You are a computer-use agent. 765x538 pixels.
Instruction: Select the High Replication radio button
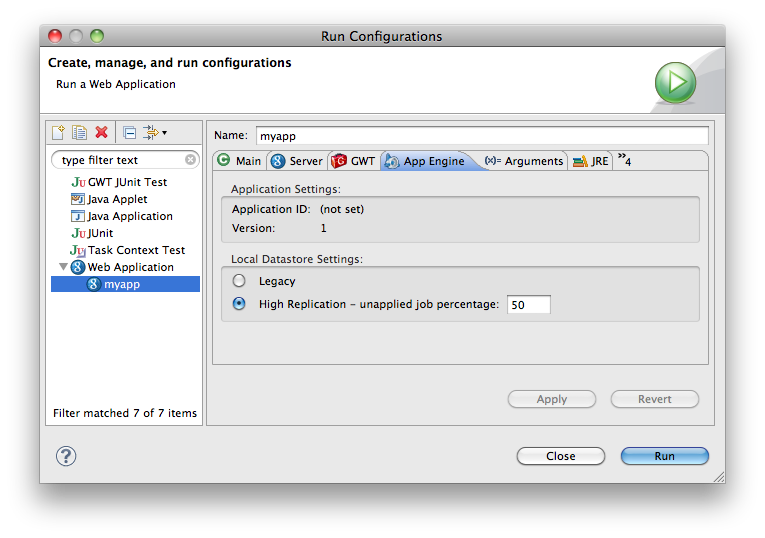(239, 304)
